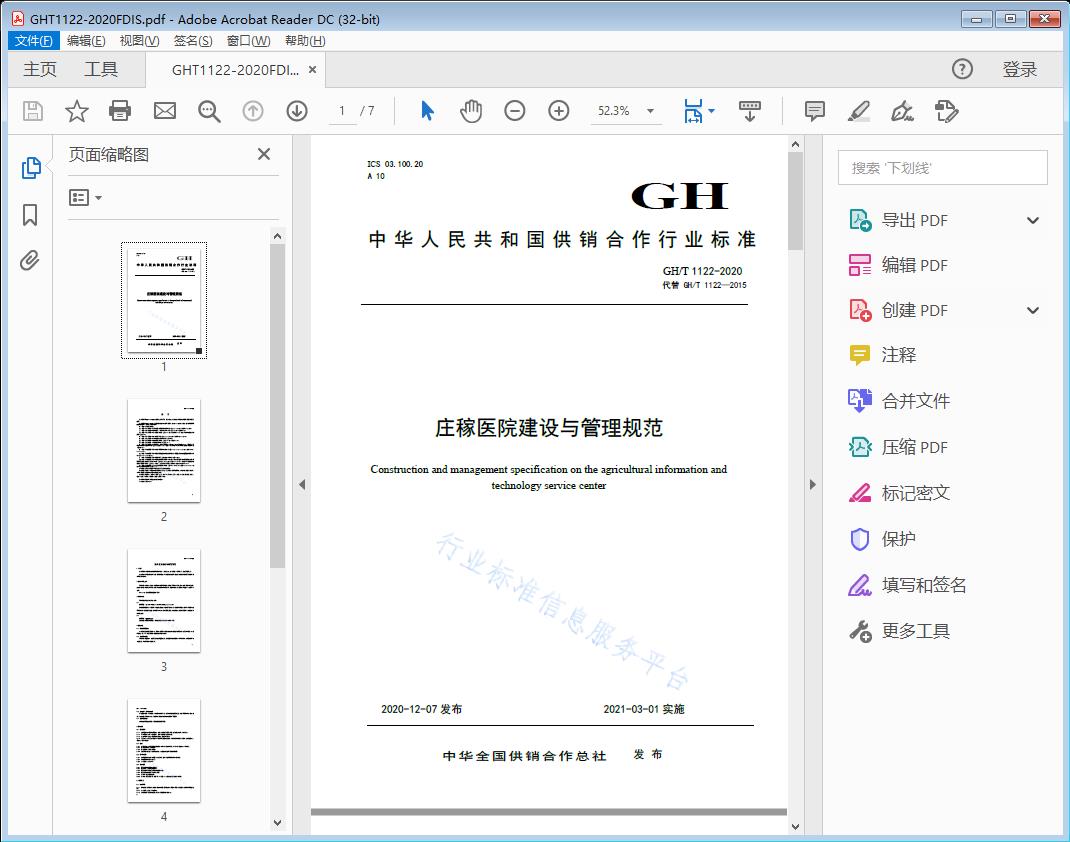Open the Attachments paperclip panel
This screenshot has height=842, width=1070.
29,260
